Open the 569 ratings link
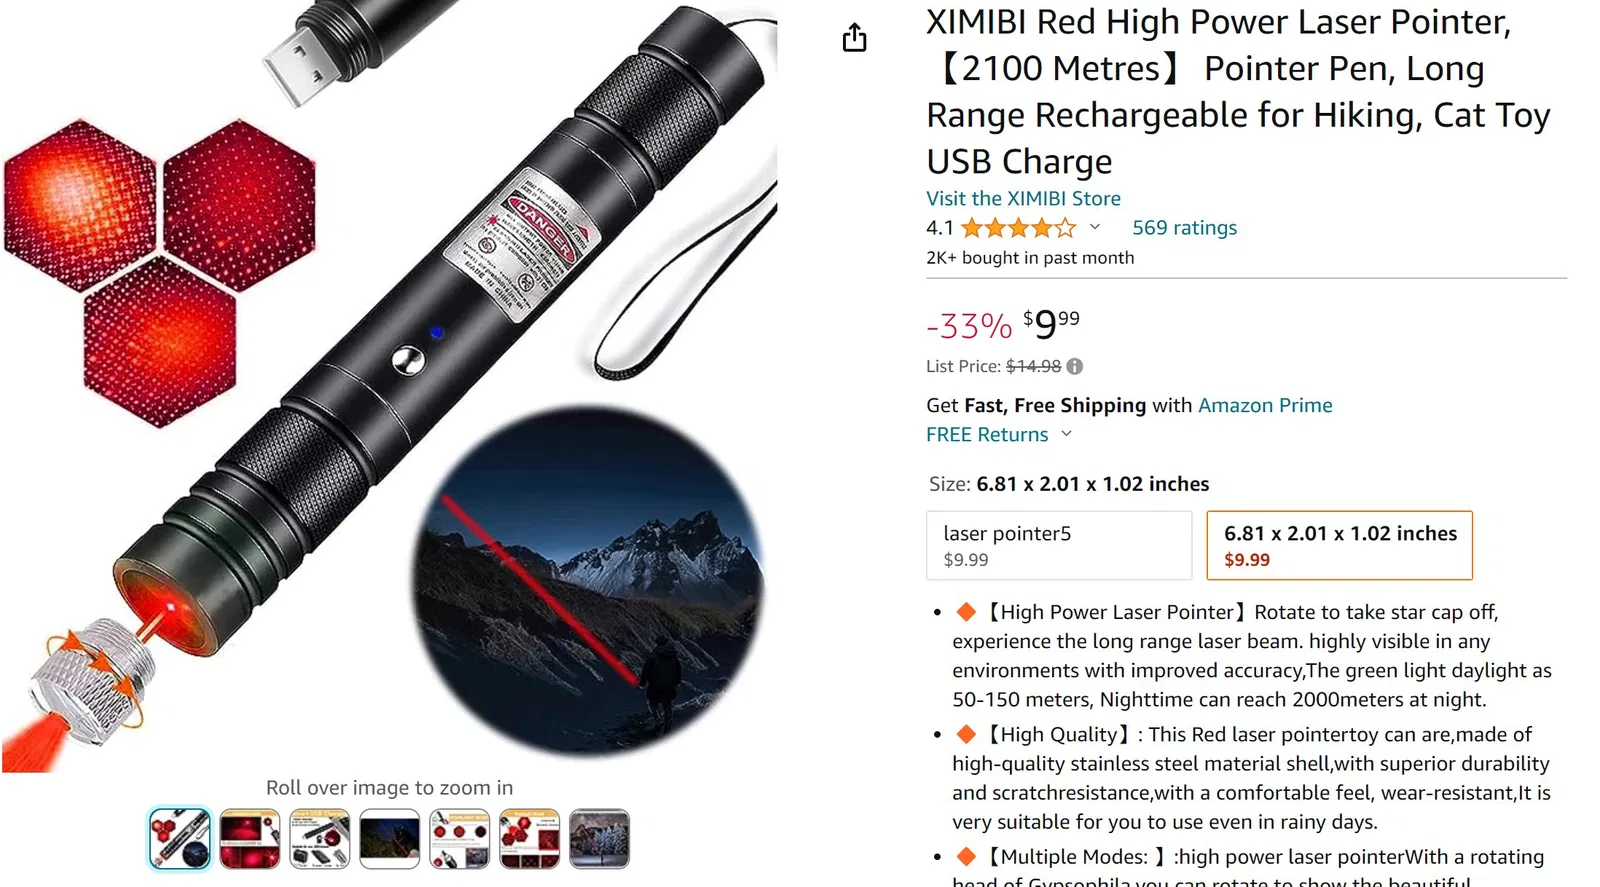 pyautogui.click(x=1184, y=228)
